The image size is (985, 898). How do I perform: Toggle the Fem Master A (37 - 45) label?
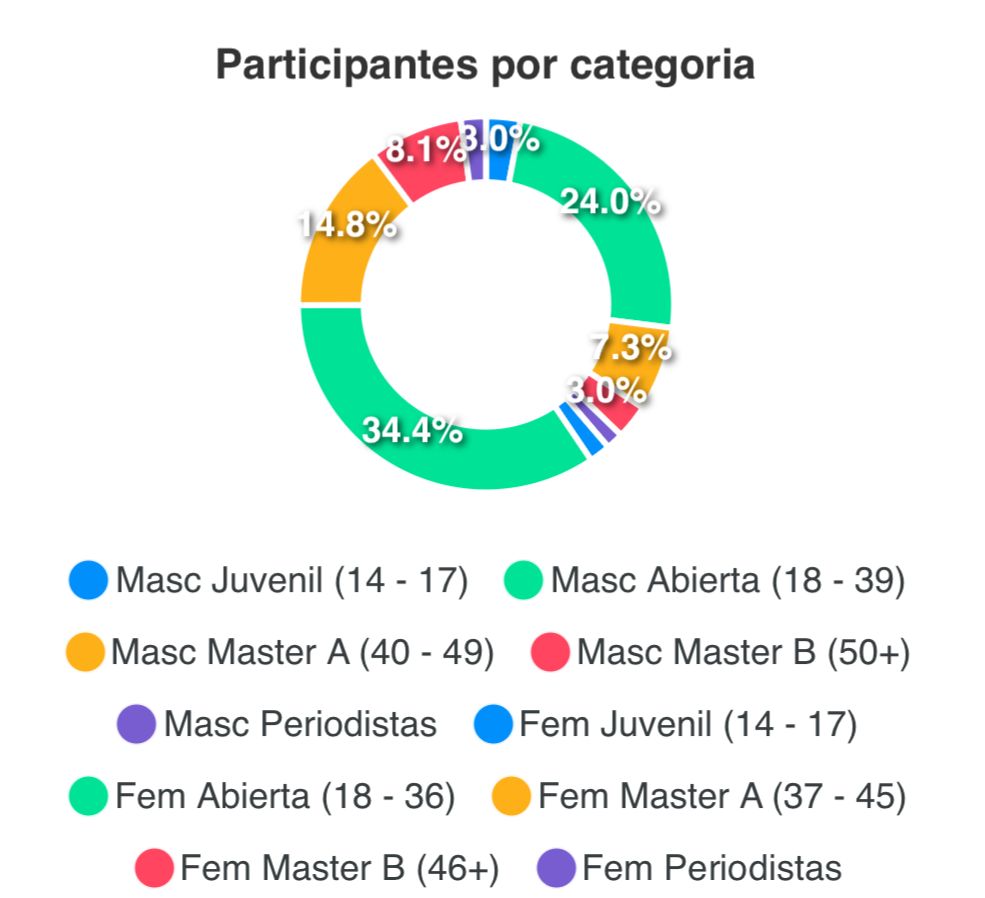pyautogui.click(x=721, y=797)
